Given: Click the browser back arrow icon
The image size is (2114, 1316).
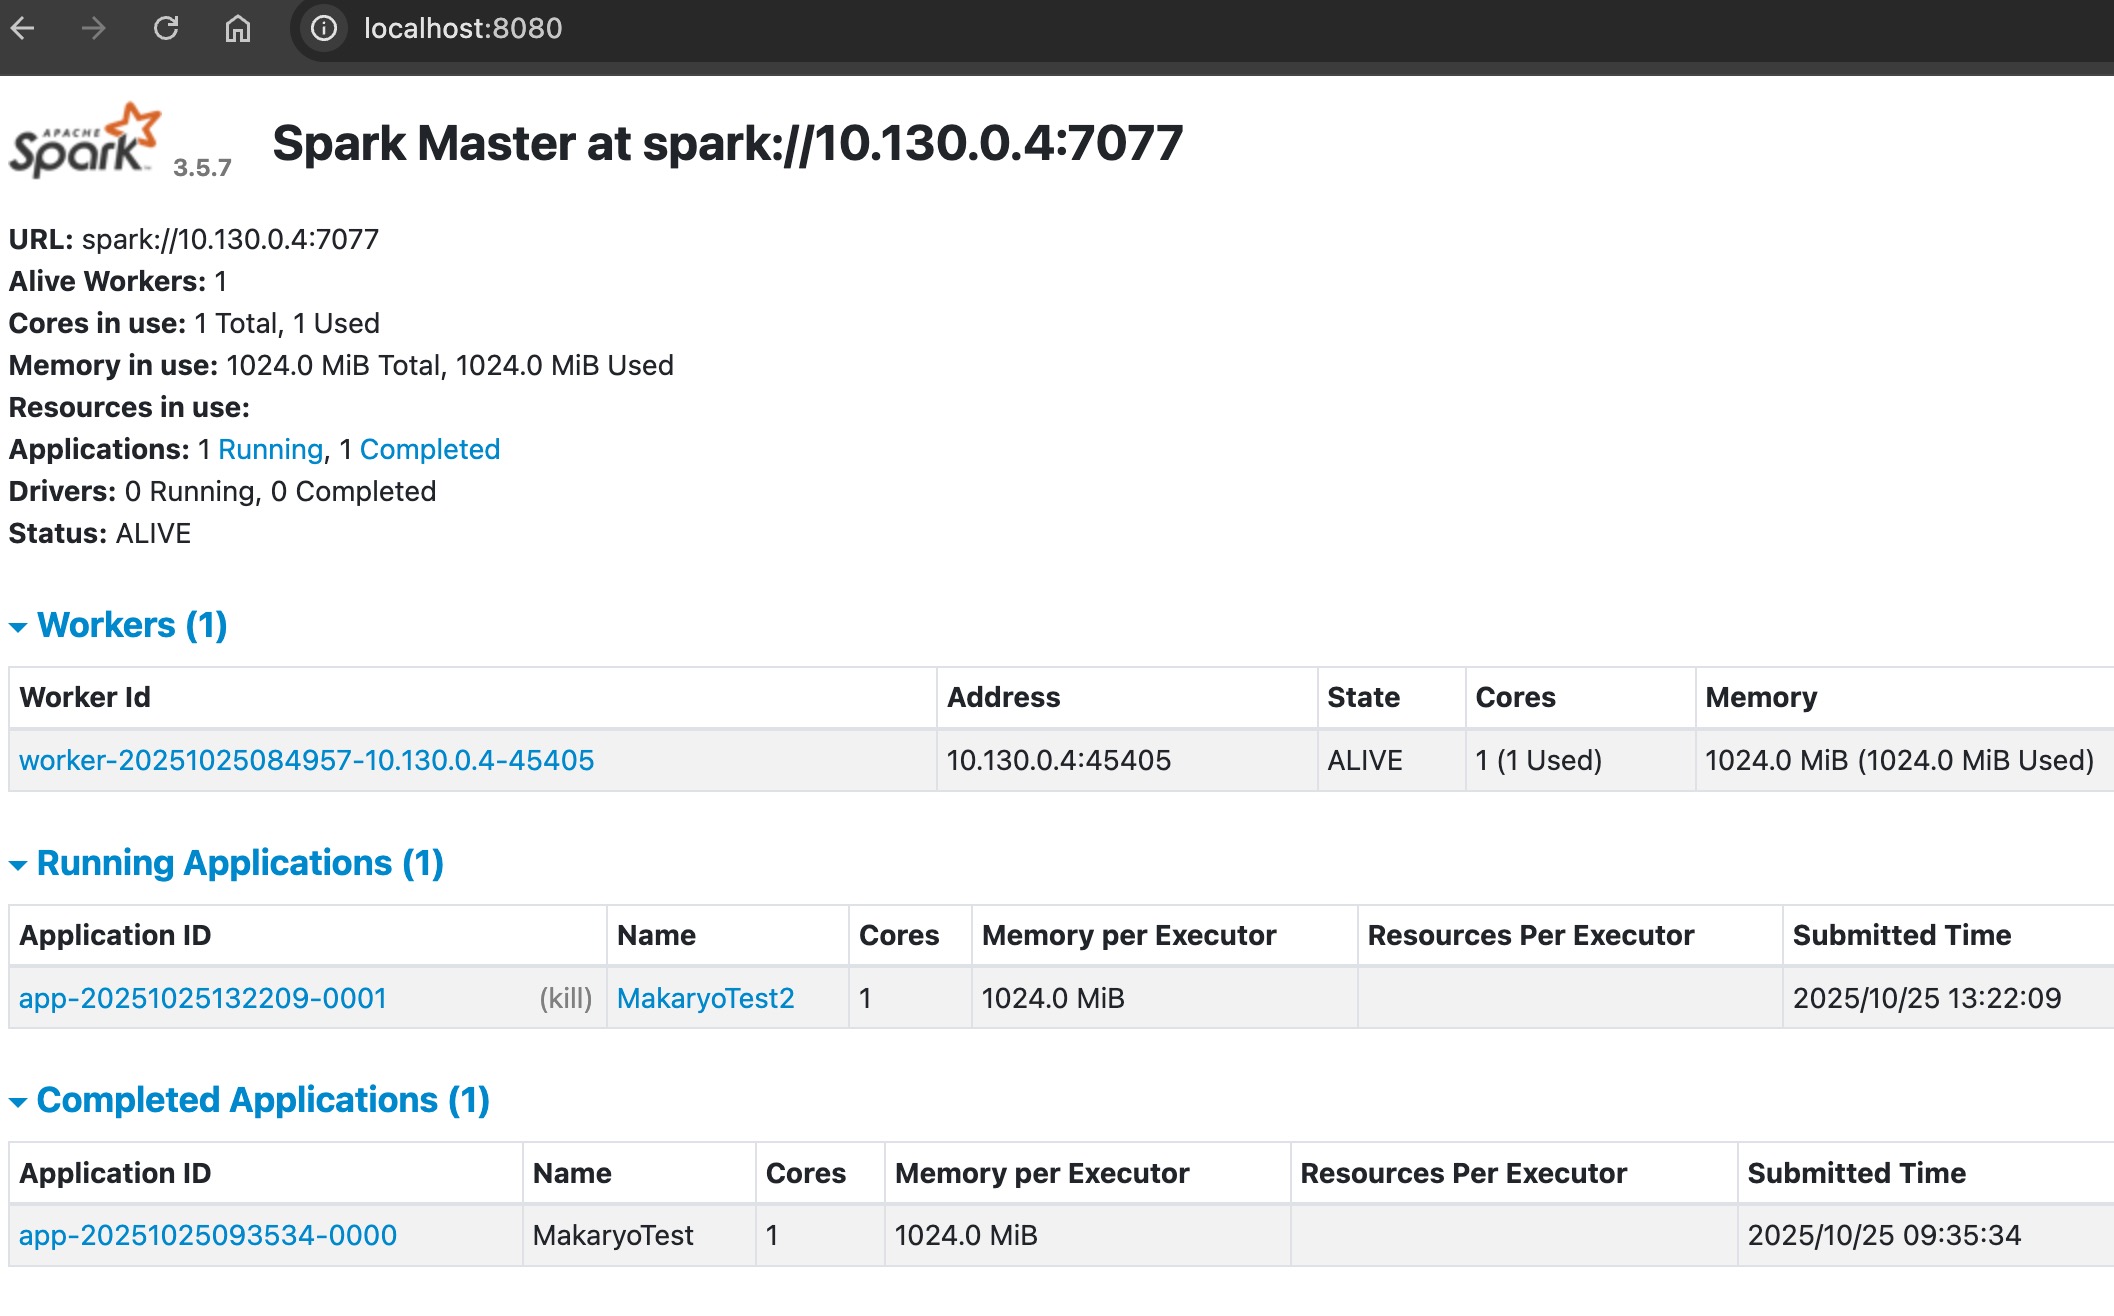Looking at the screenshot, I should pyautogui.click(x=23, y=28).
